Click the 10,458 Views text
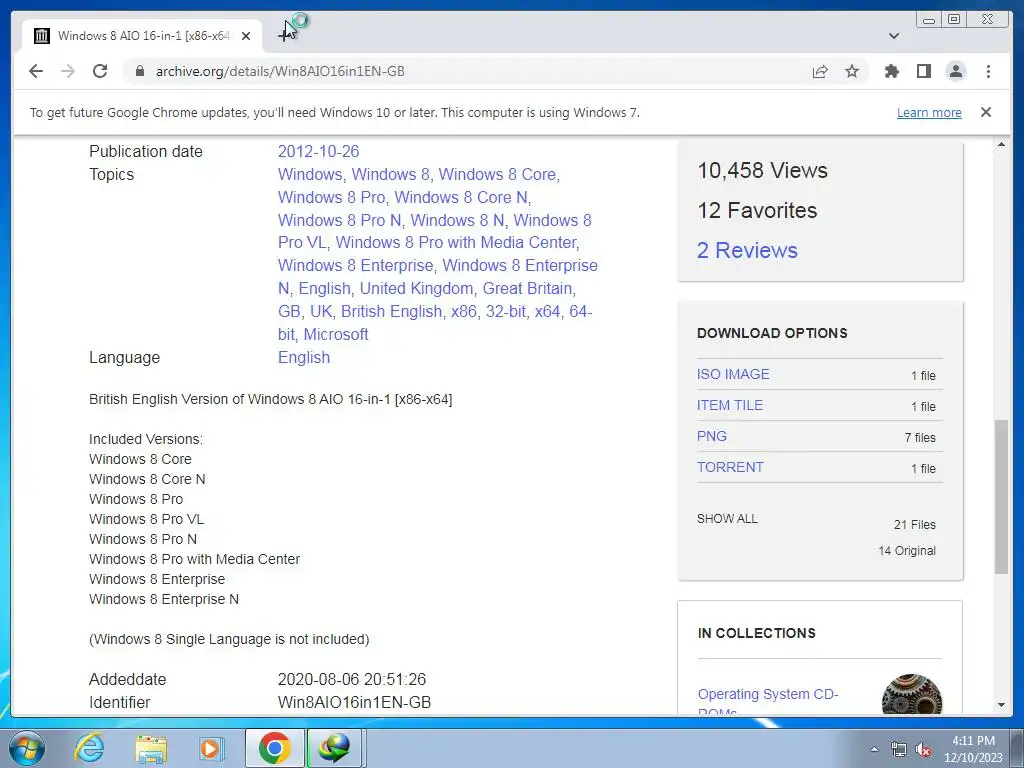1024x768 pixels. pyautogui.click(x=762, y=170)
